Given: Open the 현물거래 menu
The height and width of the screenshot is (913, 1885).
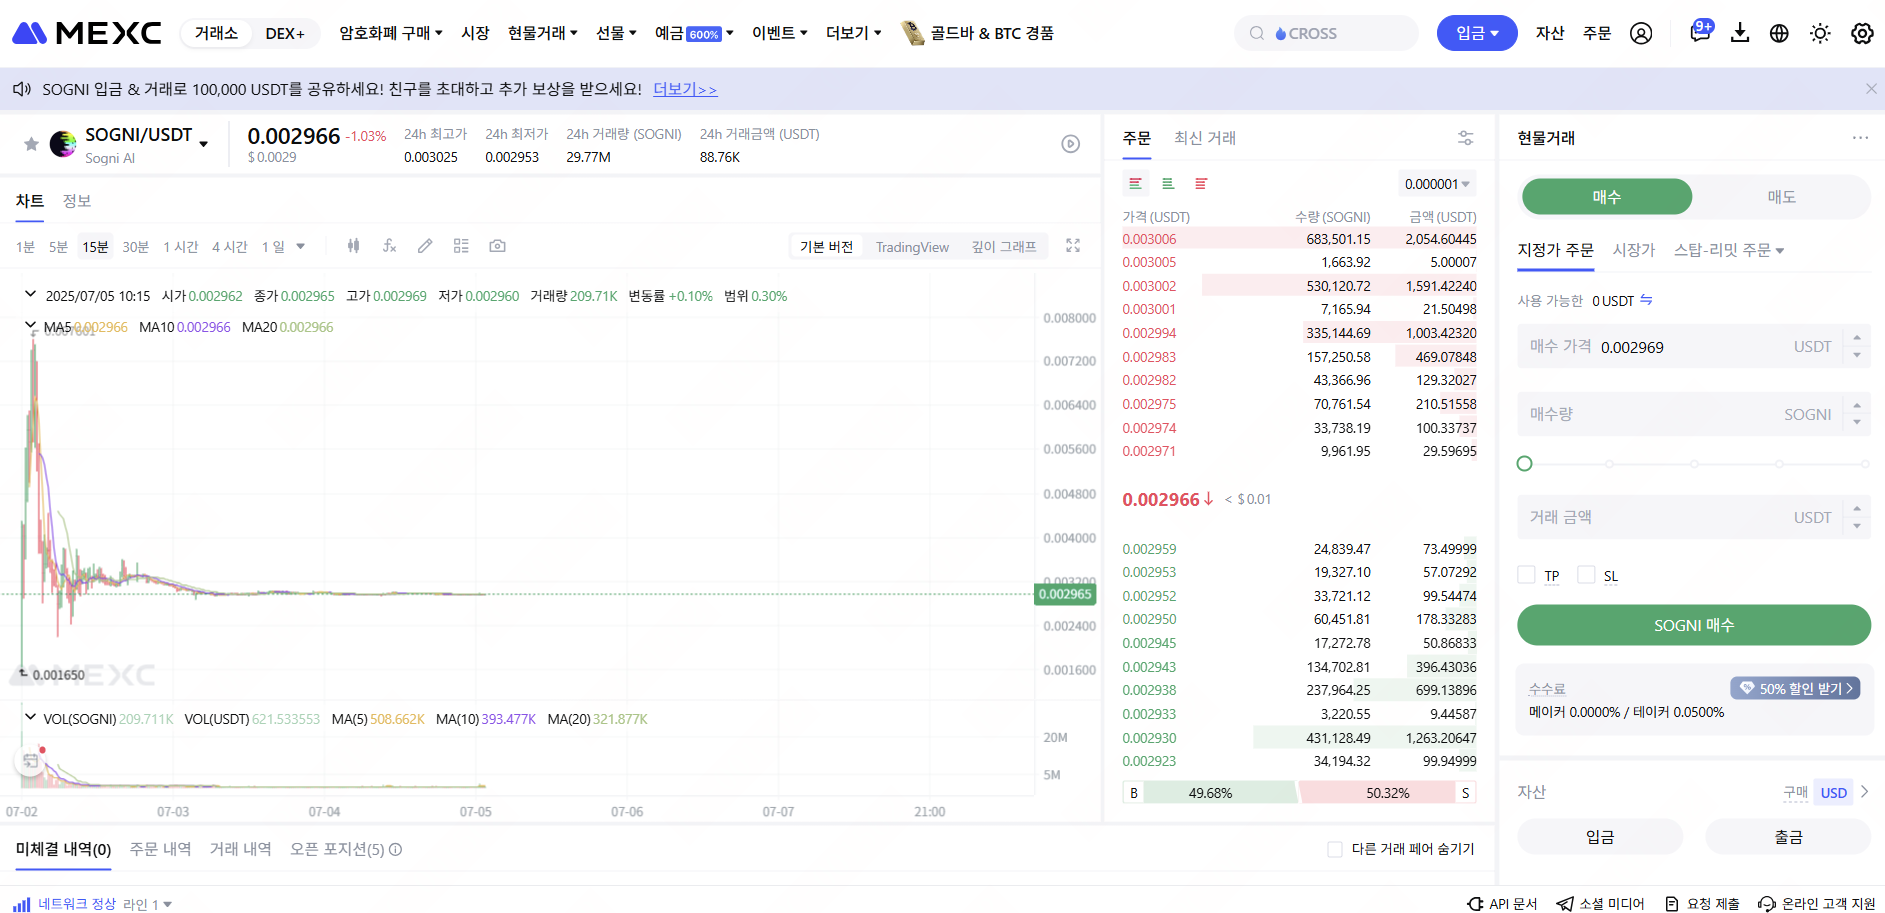Looking at the screenshot, I should point(543,33).
